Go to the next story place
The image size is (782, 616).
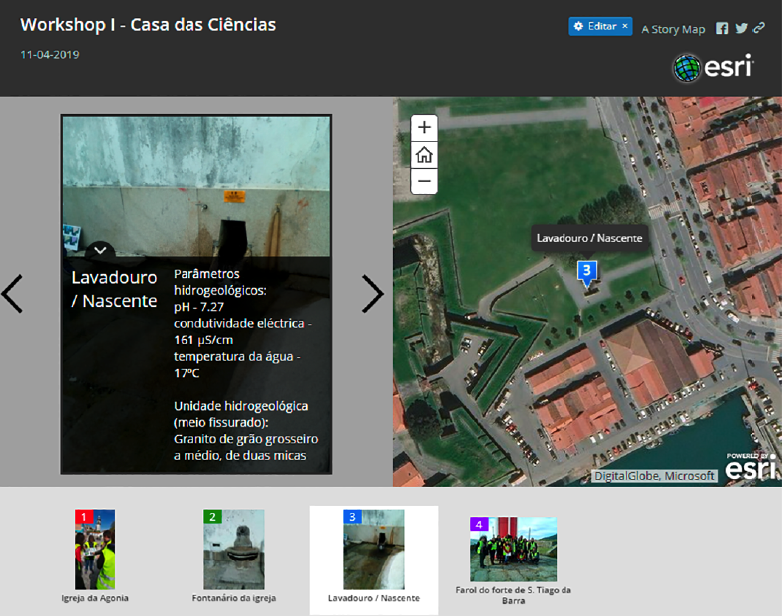point(372,294)
